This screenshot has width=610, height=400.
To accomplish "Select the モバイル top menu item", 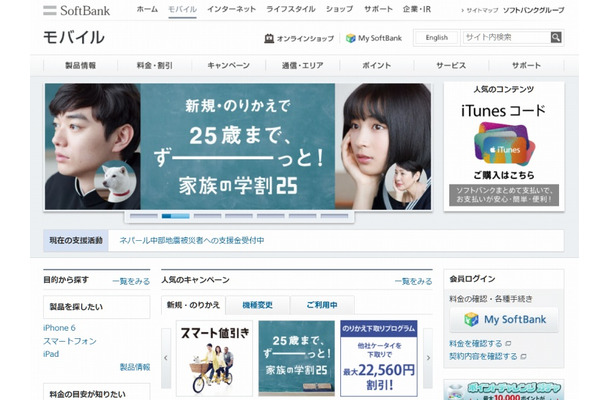I will point(182,9).
